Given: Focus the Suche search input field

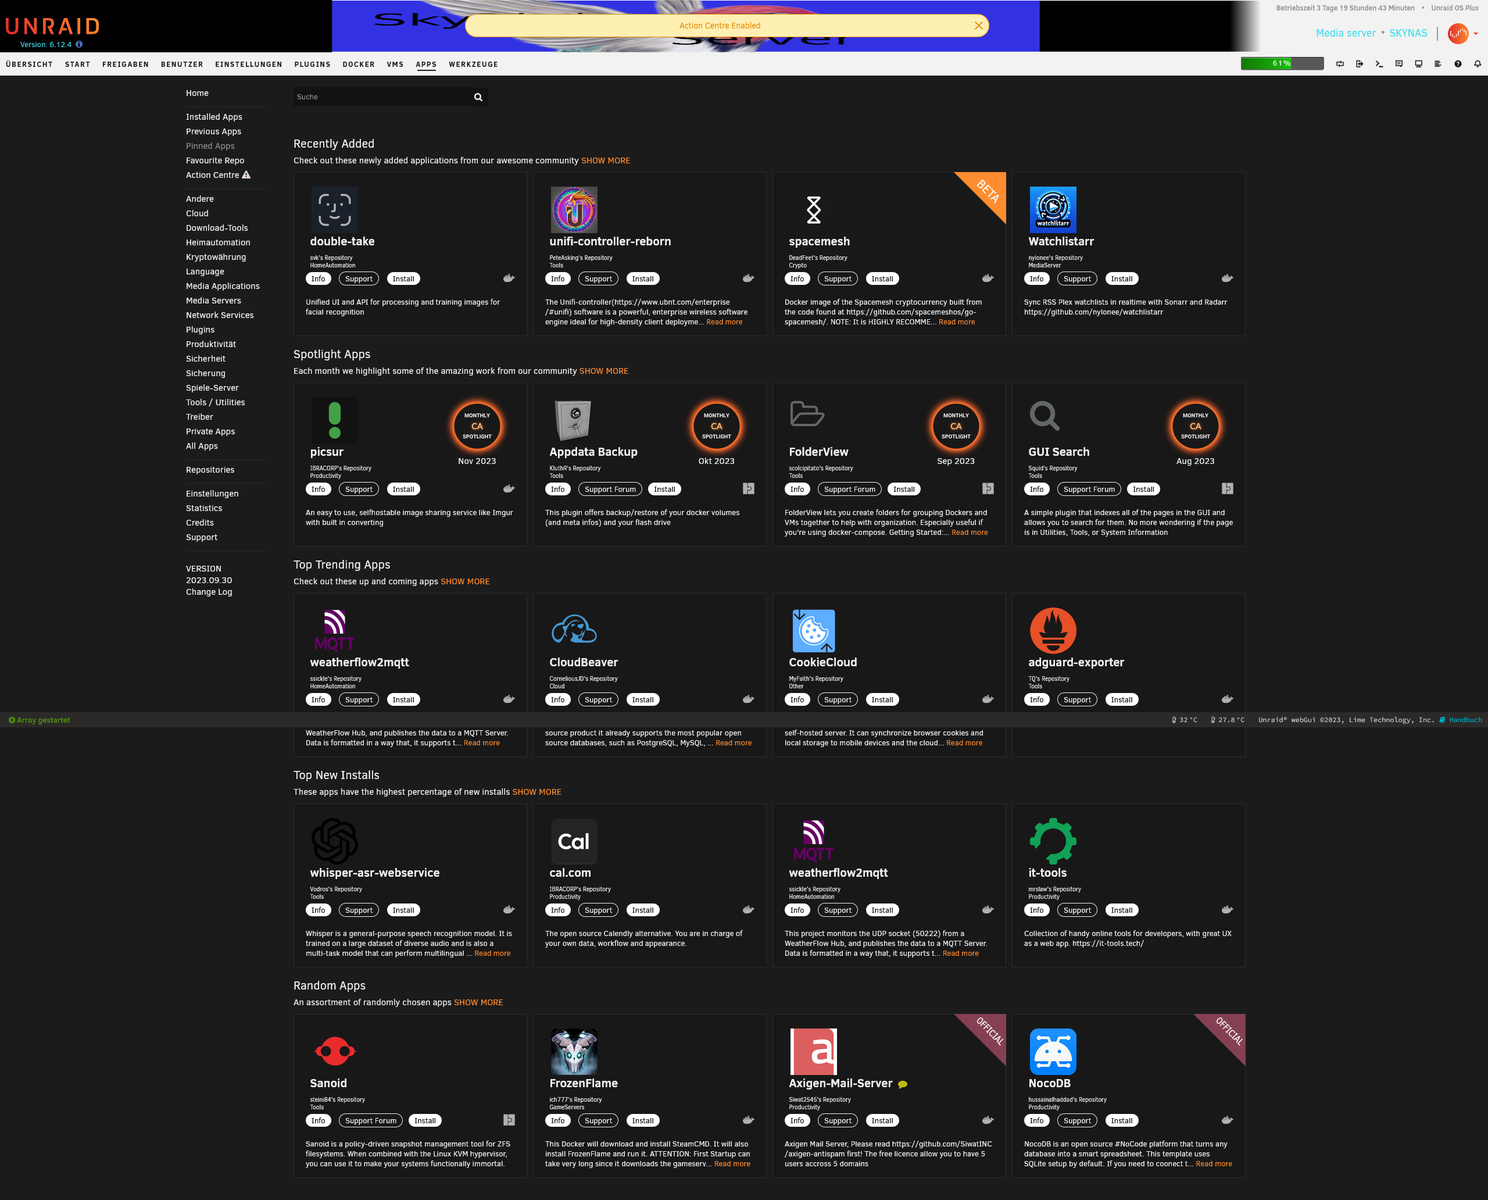Looking at the screenshot, I should [381, 97].
